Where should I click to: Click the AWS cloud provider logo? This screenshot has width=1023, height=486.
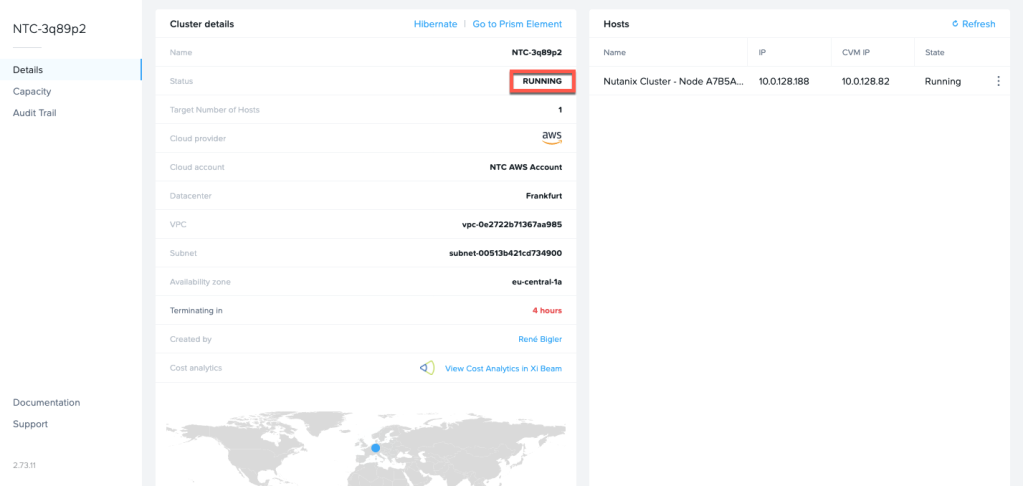[x=552, y=138]
